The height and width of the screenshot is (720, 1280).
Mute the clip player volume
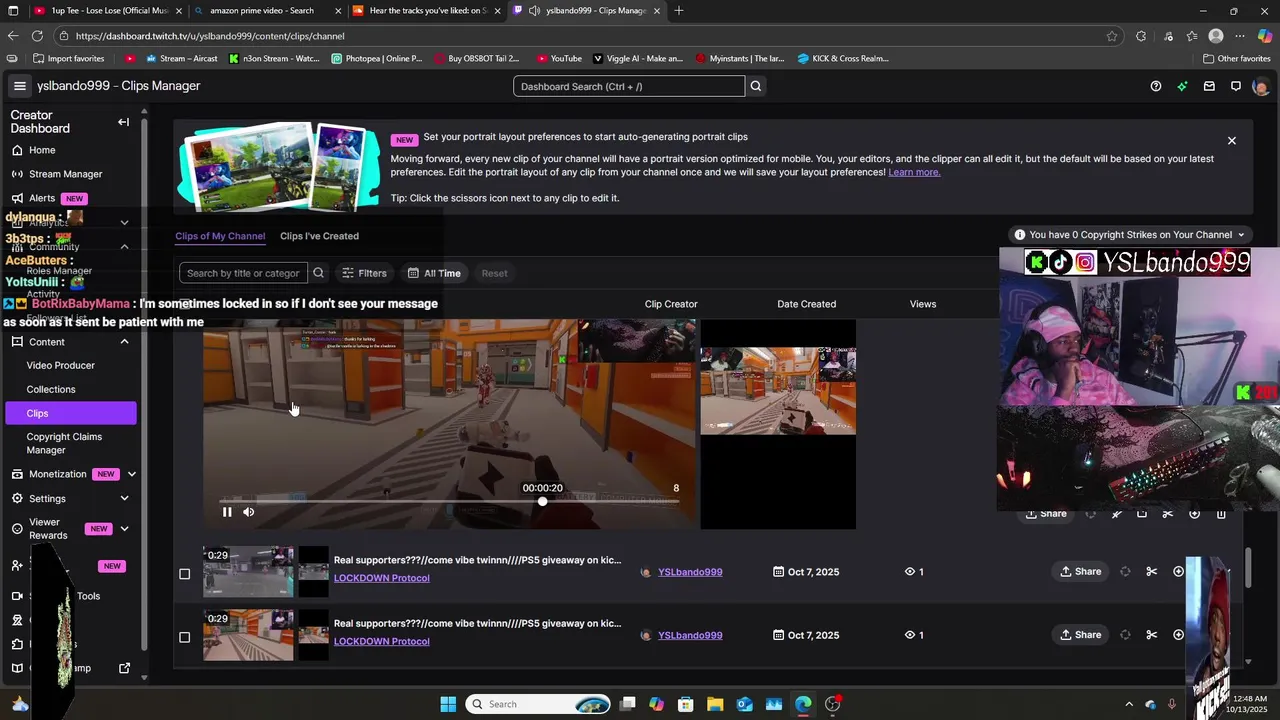coord(249,512)
